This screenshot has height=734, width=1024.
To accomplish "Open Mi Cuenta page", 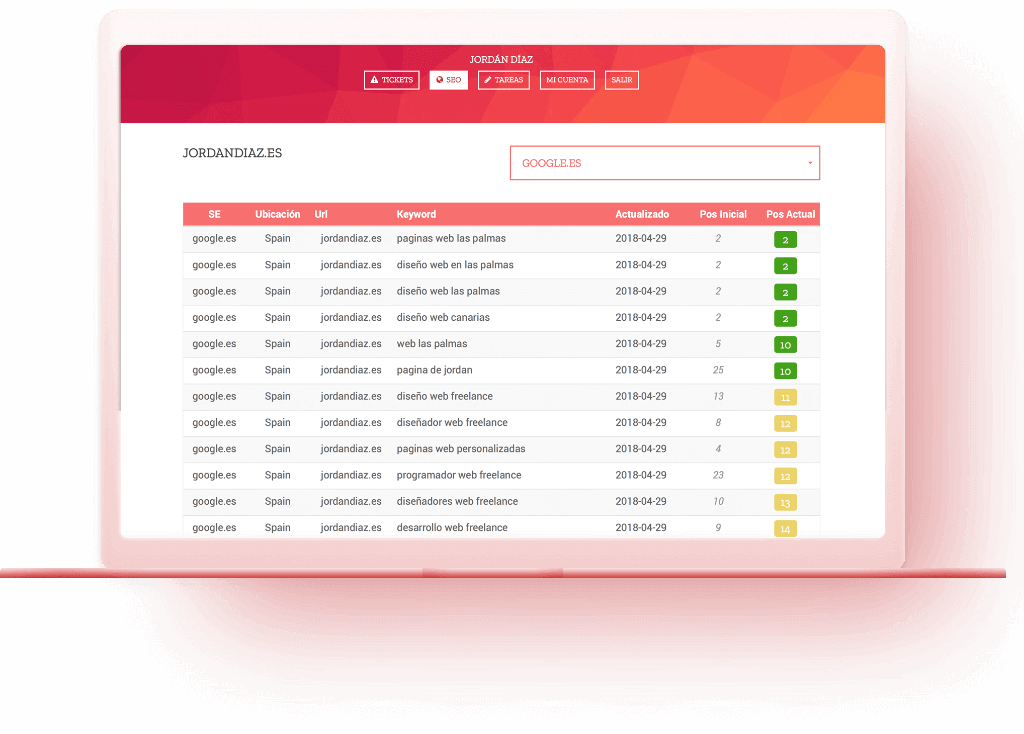I will point(567,80).
